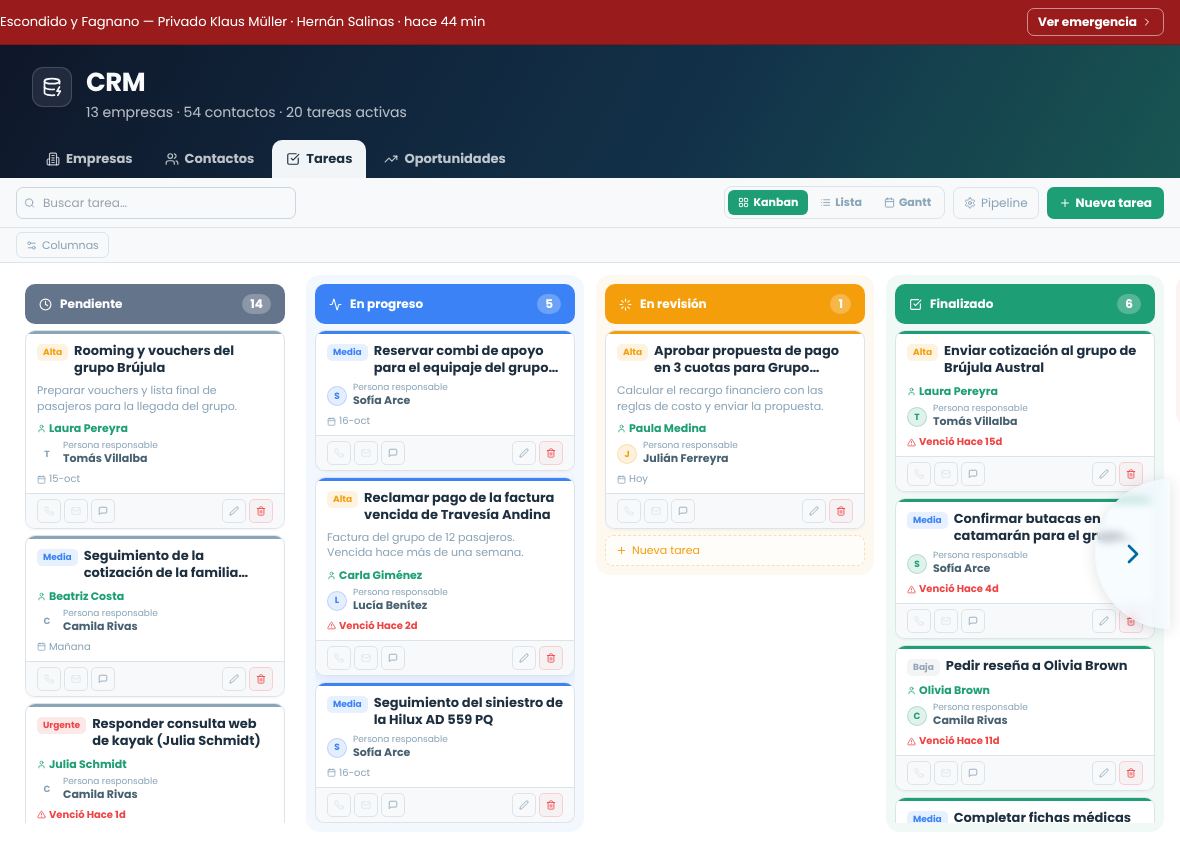
Task: Switch to the Empresas tab
Action: coord(90,159)
